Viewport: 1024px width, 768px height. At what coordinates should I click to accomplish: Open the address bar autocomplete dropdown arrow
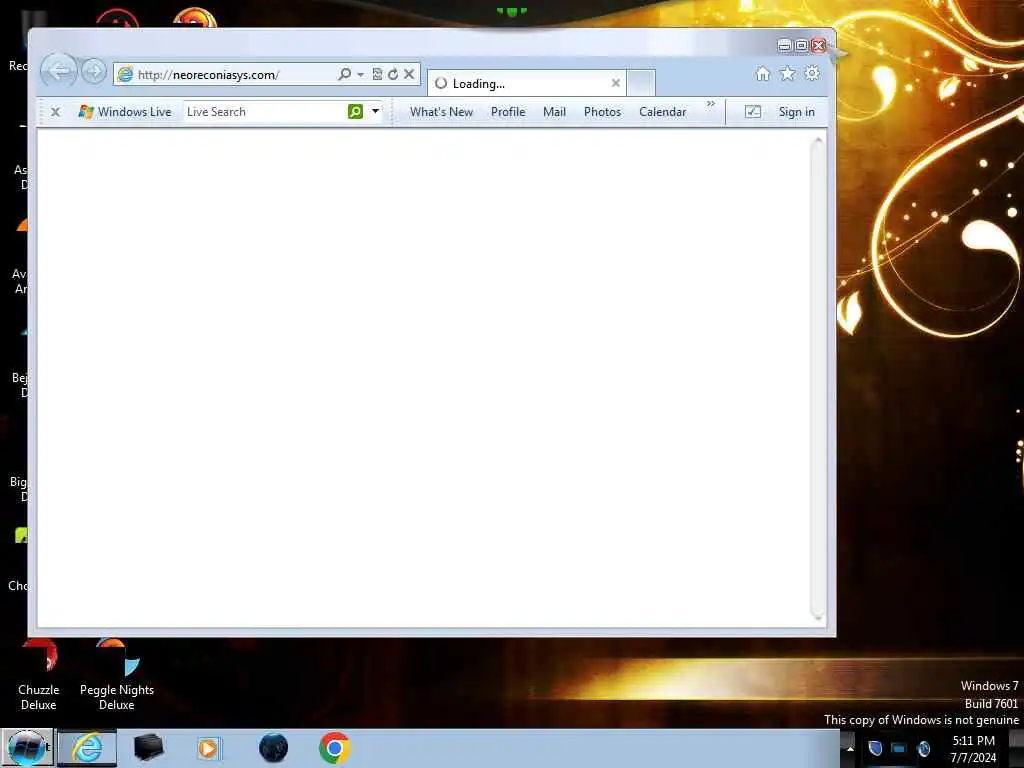[360, 74]
